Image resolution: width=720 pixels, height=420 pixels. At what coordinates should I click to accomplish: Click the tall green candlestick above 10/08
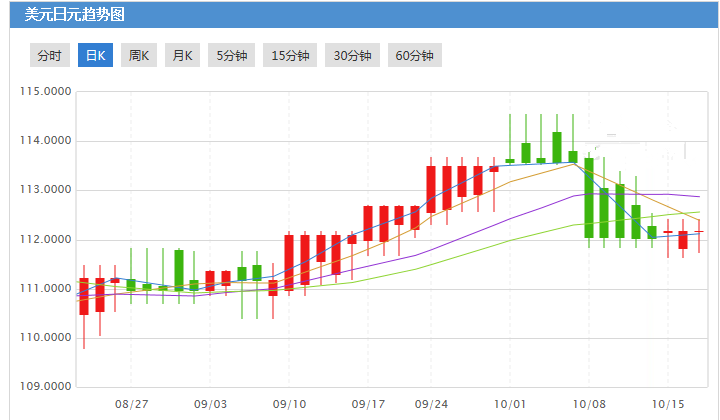589,197
